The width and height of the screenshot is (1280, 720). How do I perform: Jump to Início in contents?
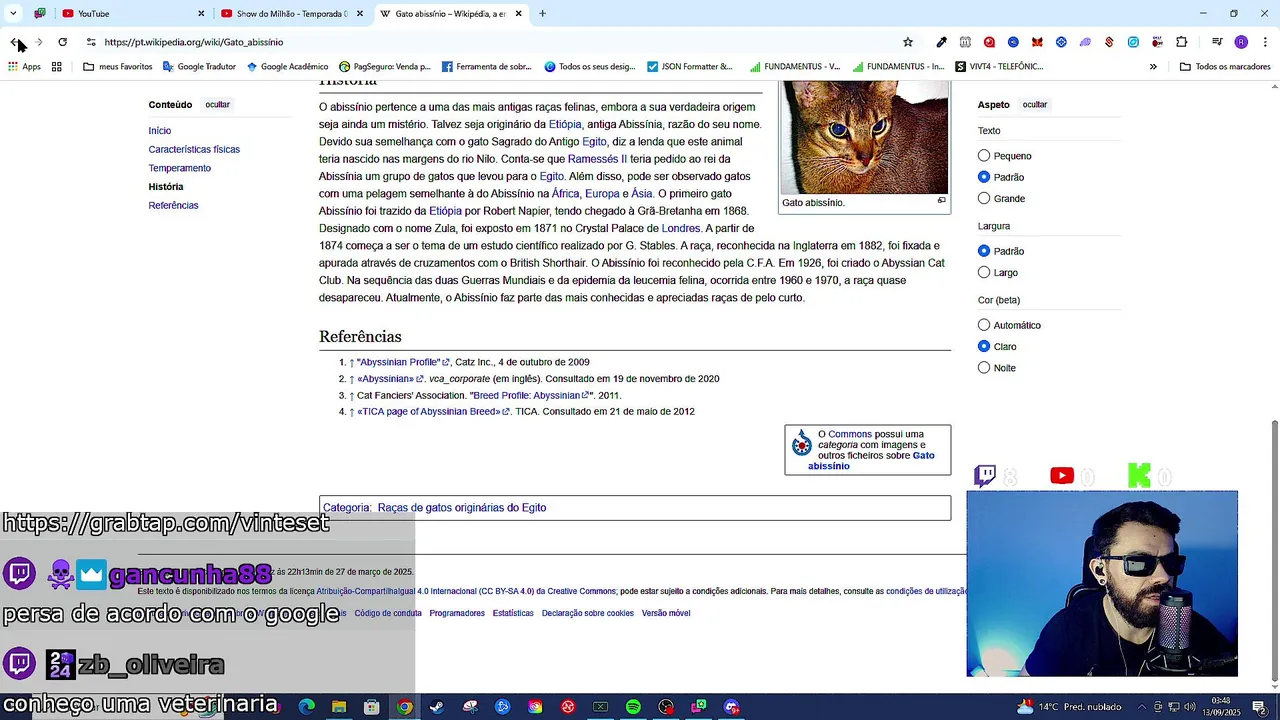[x=160, y=131]
